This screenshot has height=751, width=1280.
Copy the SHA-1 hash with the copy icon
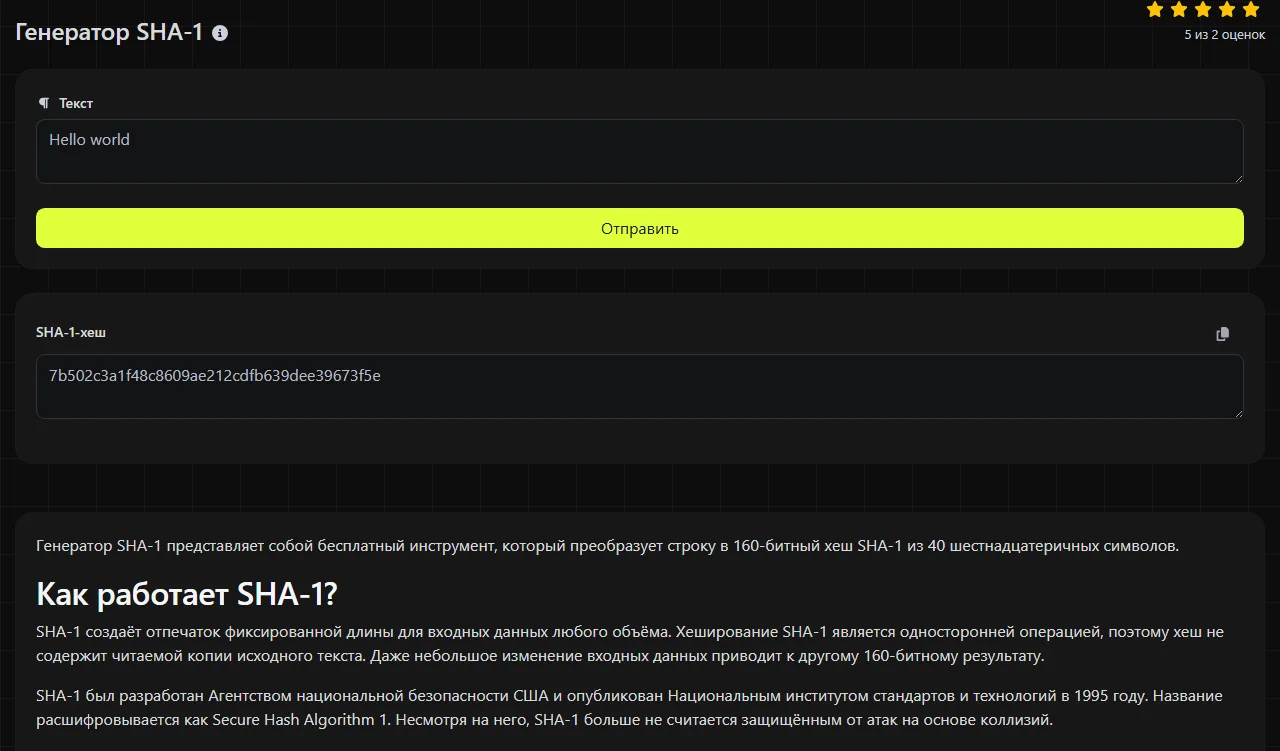(x=1222, y=334)
